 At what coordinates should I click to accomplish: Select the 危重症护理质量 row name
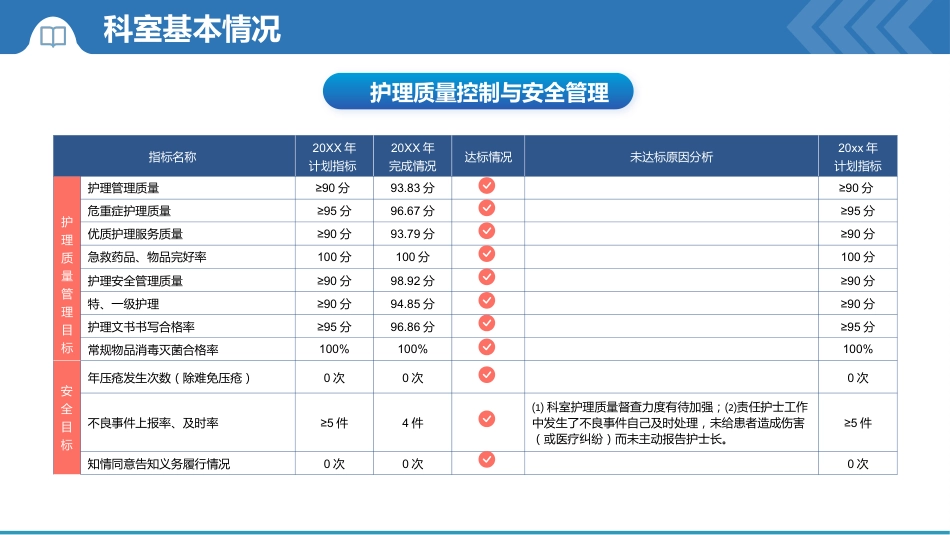point(129,211)
